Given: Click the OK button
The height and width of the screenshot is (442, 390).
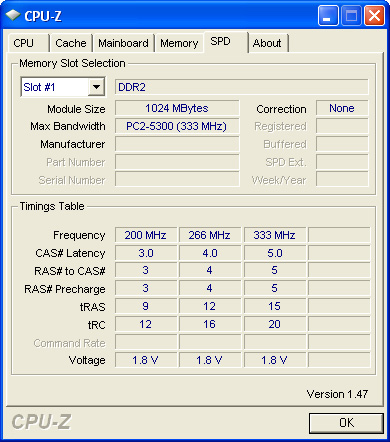Looking at the screenshot, I should tap(346, 423).
